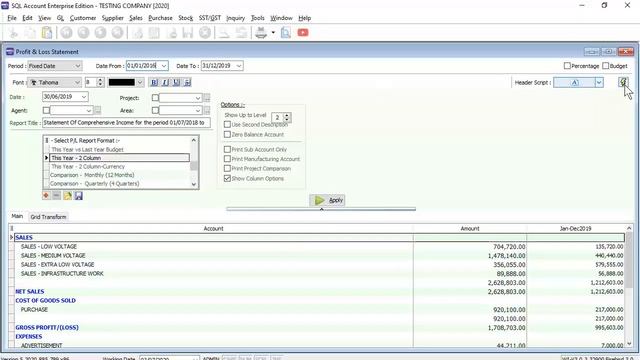Toggle Bold font style button
Viewport: 640px width, 360px height.
154,82
